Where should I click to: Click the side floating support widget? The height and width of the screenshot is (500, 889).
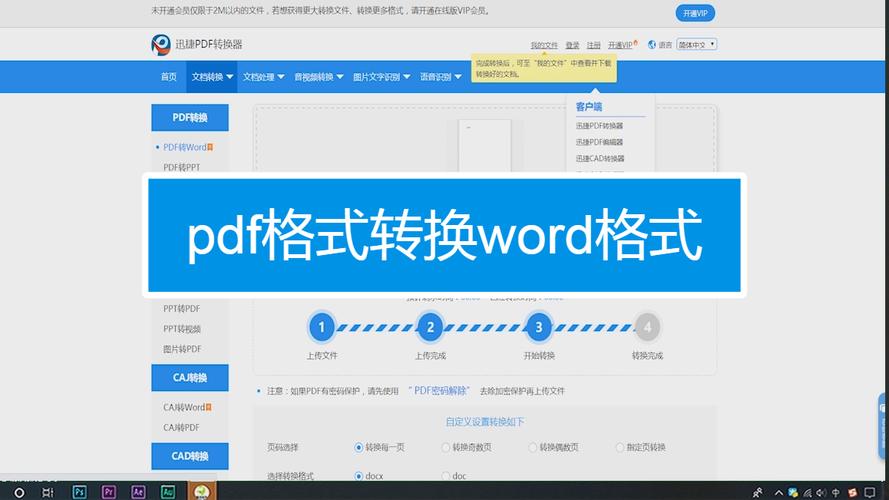[883, 426]
